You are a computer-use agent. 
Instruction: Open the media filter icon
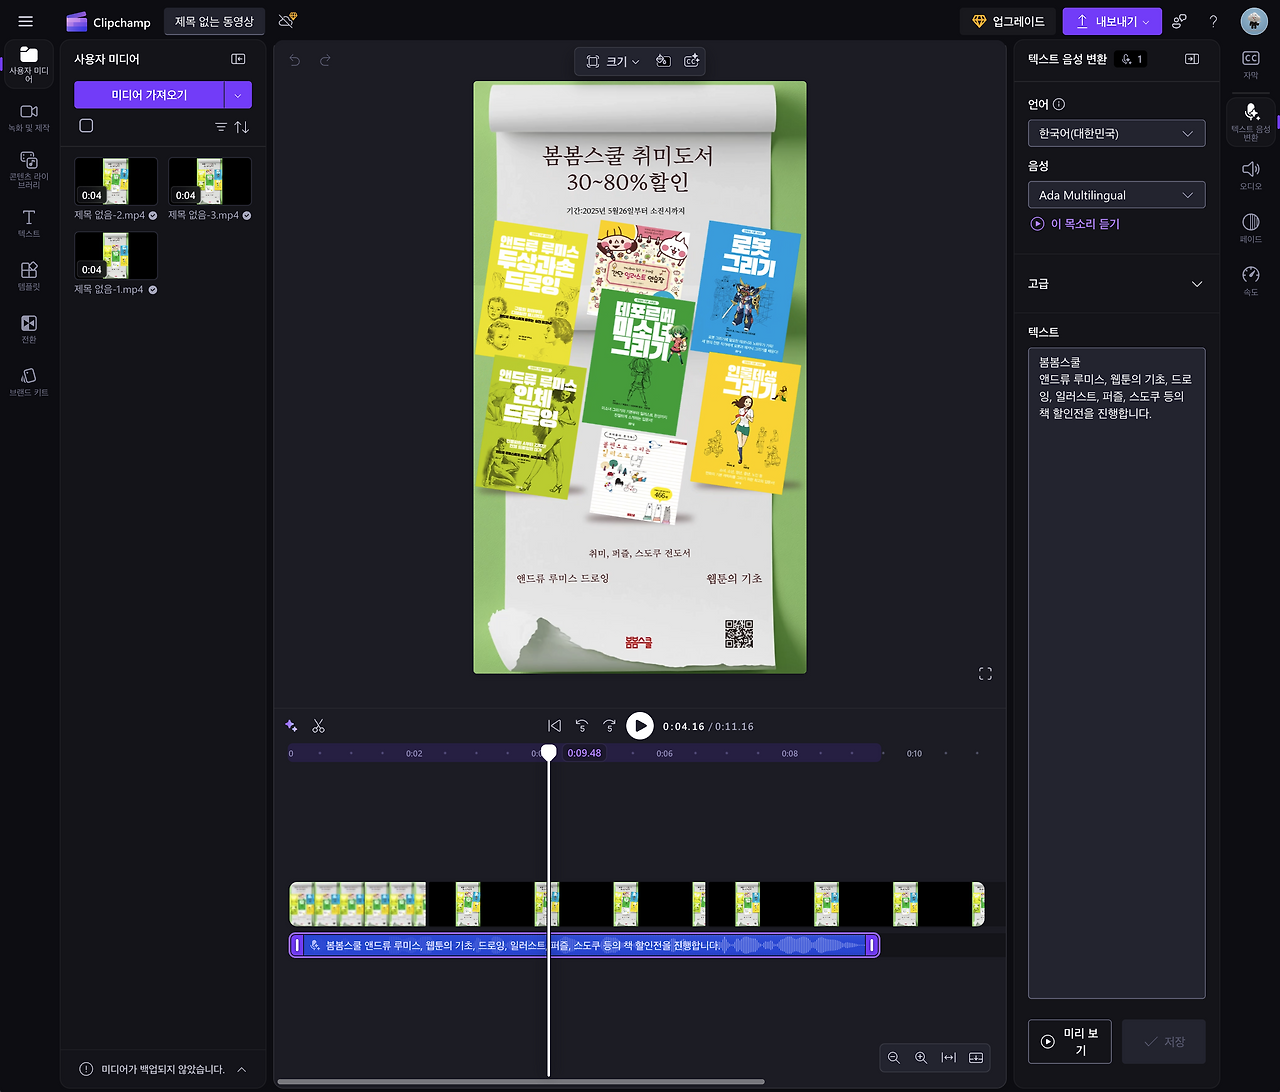[x=221, y=127]
